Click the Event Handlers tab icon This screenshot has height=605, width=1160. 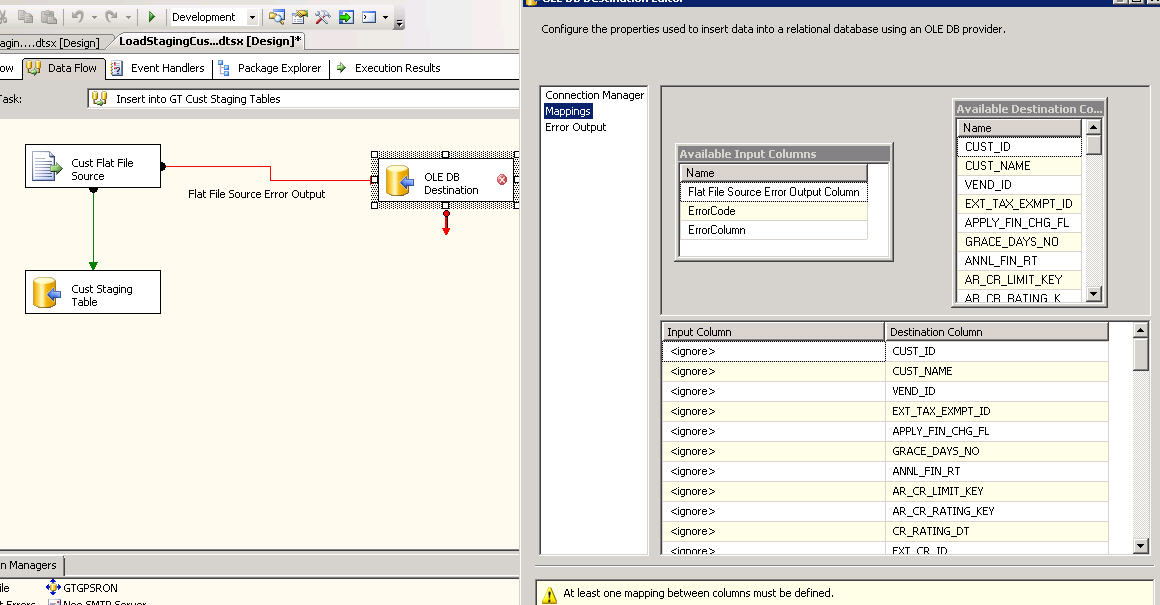point(116,68)
